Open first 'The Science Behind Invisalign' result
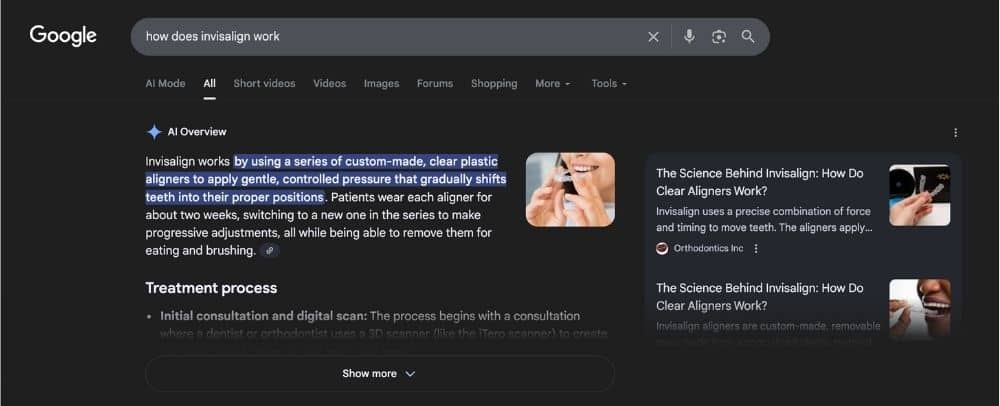This screenshot has height=406, width=1000. (760, 182)
